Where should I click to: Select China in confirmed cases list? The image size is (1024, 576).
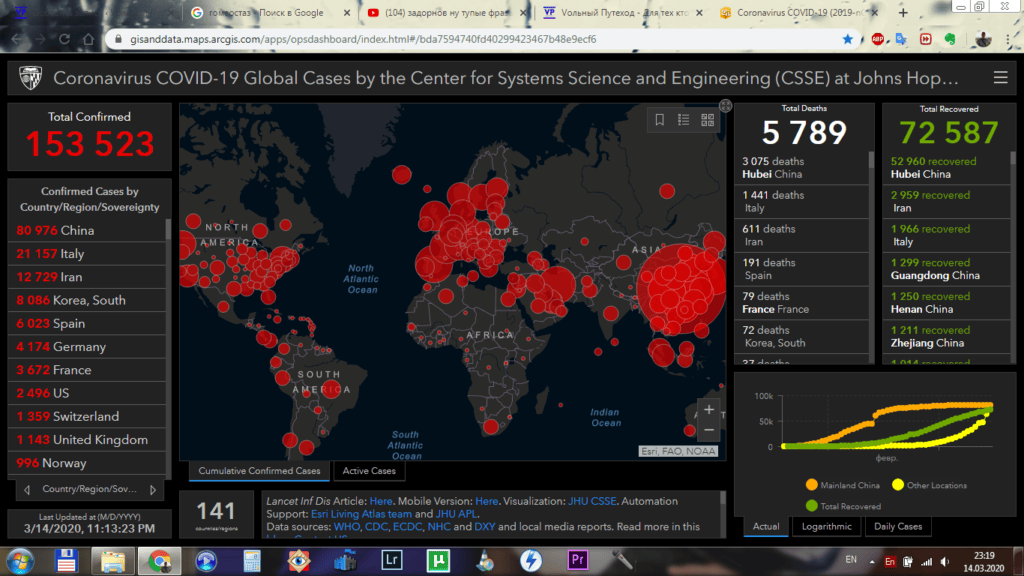pos(88,230)
